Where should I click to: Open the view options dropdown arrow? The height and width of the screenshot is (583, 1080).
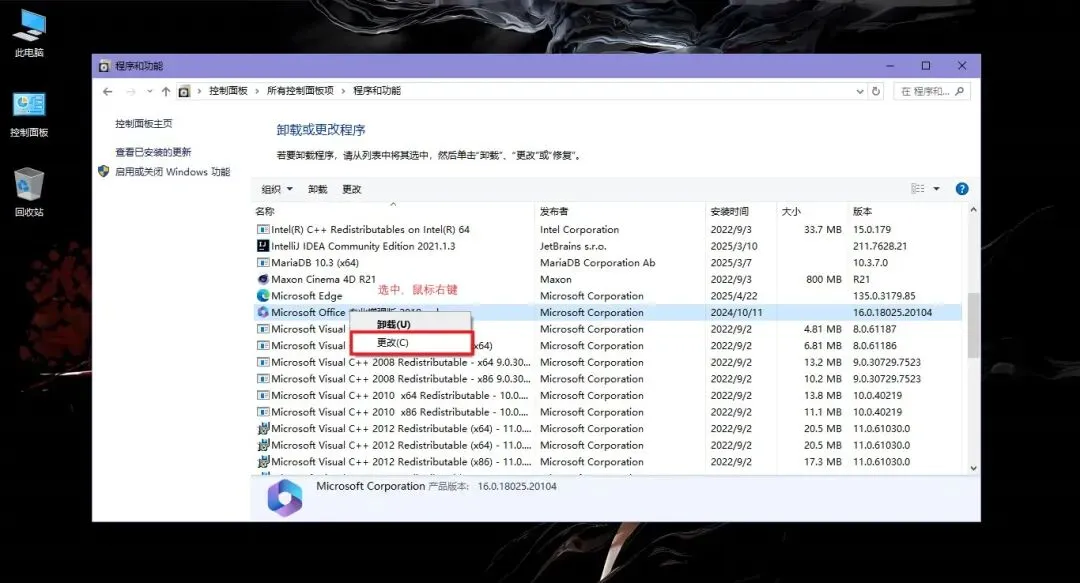point(937,189)
